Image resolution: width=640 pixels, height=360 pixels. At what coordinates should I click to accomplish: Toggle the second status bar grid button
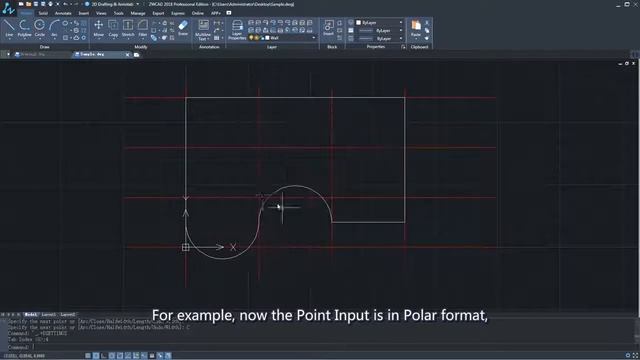pos(96,356)
